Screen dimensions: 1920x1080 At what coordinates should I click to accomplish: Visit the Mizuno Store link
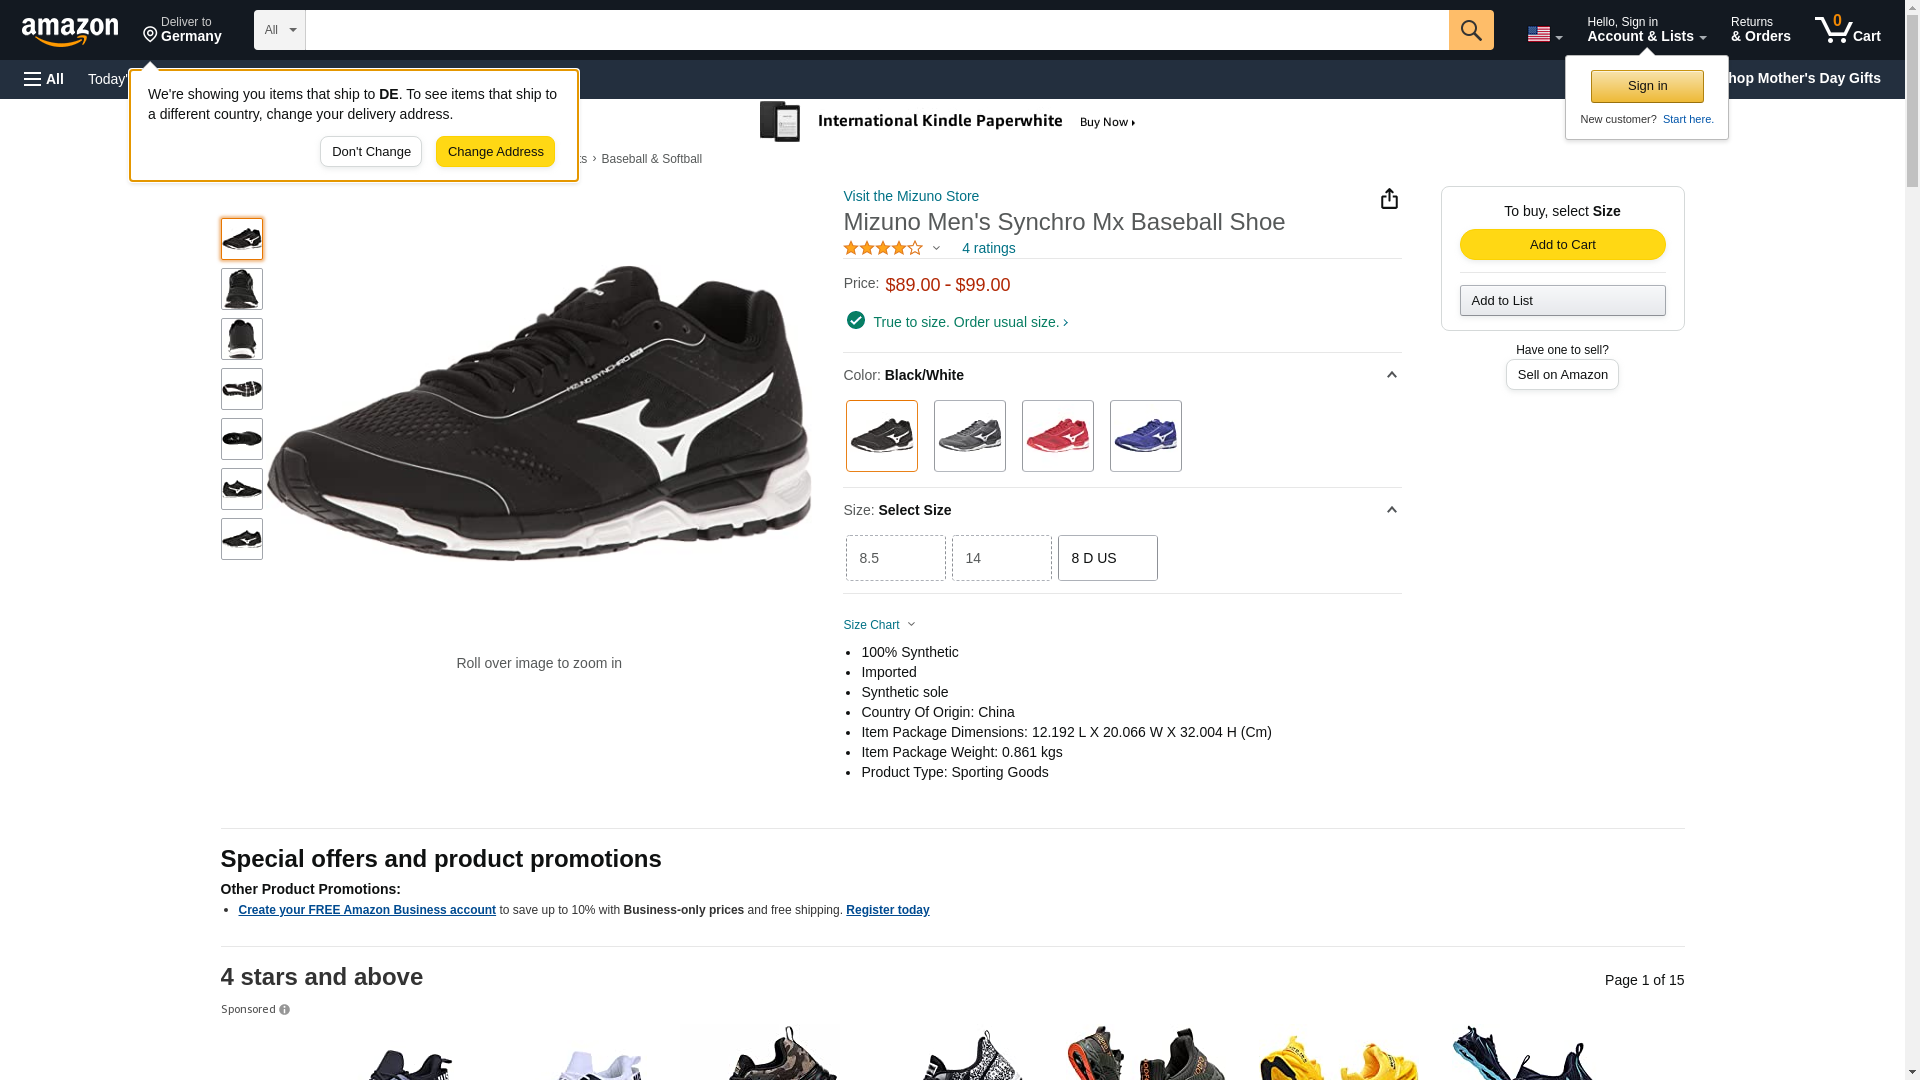911,196
